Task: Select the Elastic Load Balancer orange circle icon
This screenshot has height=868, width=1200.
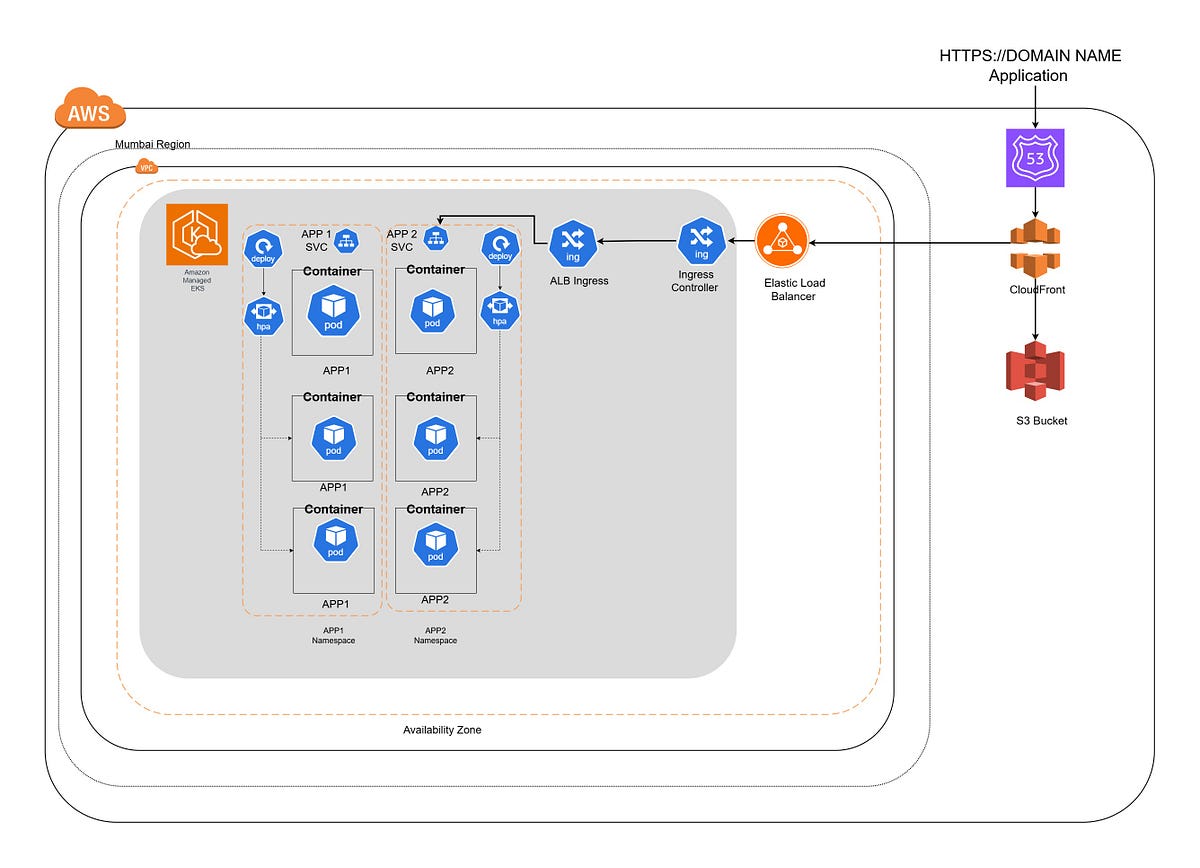Action: pyautogui.click(x=783, y=243)
